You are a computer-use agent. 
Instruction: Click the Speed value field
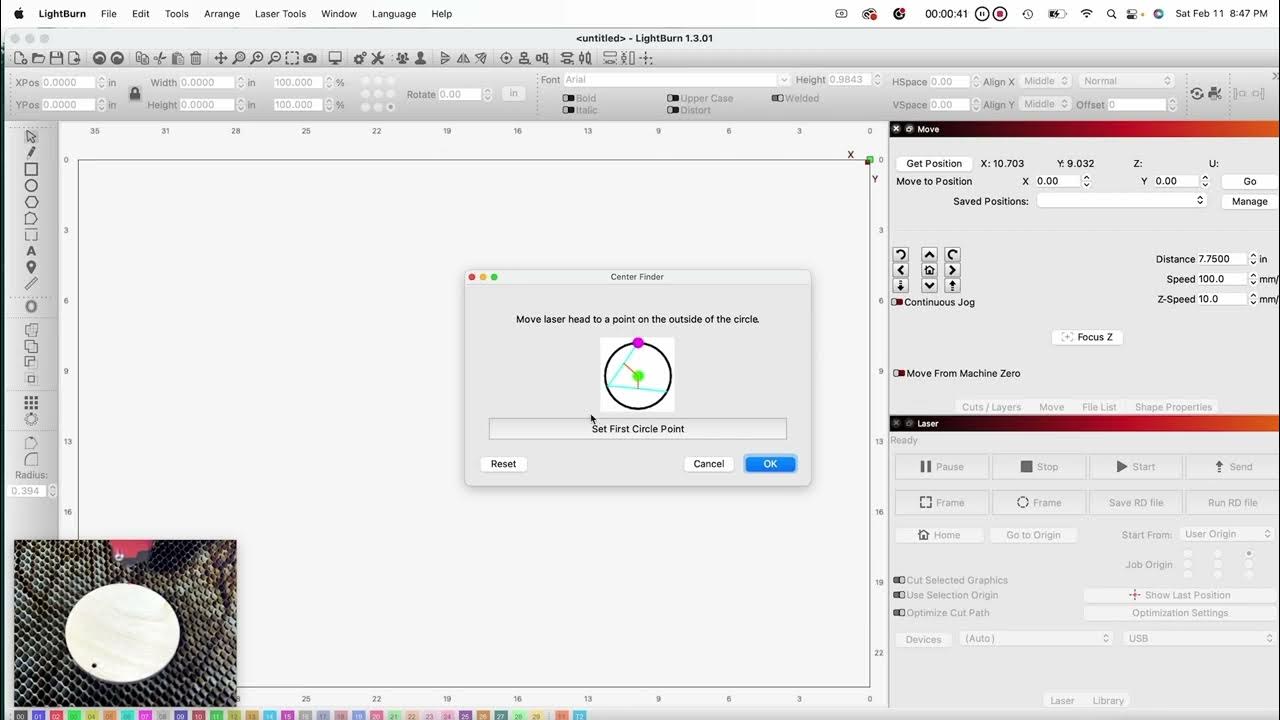[x=1222, y=279]
